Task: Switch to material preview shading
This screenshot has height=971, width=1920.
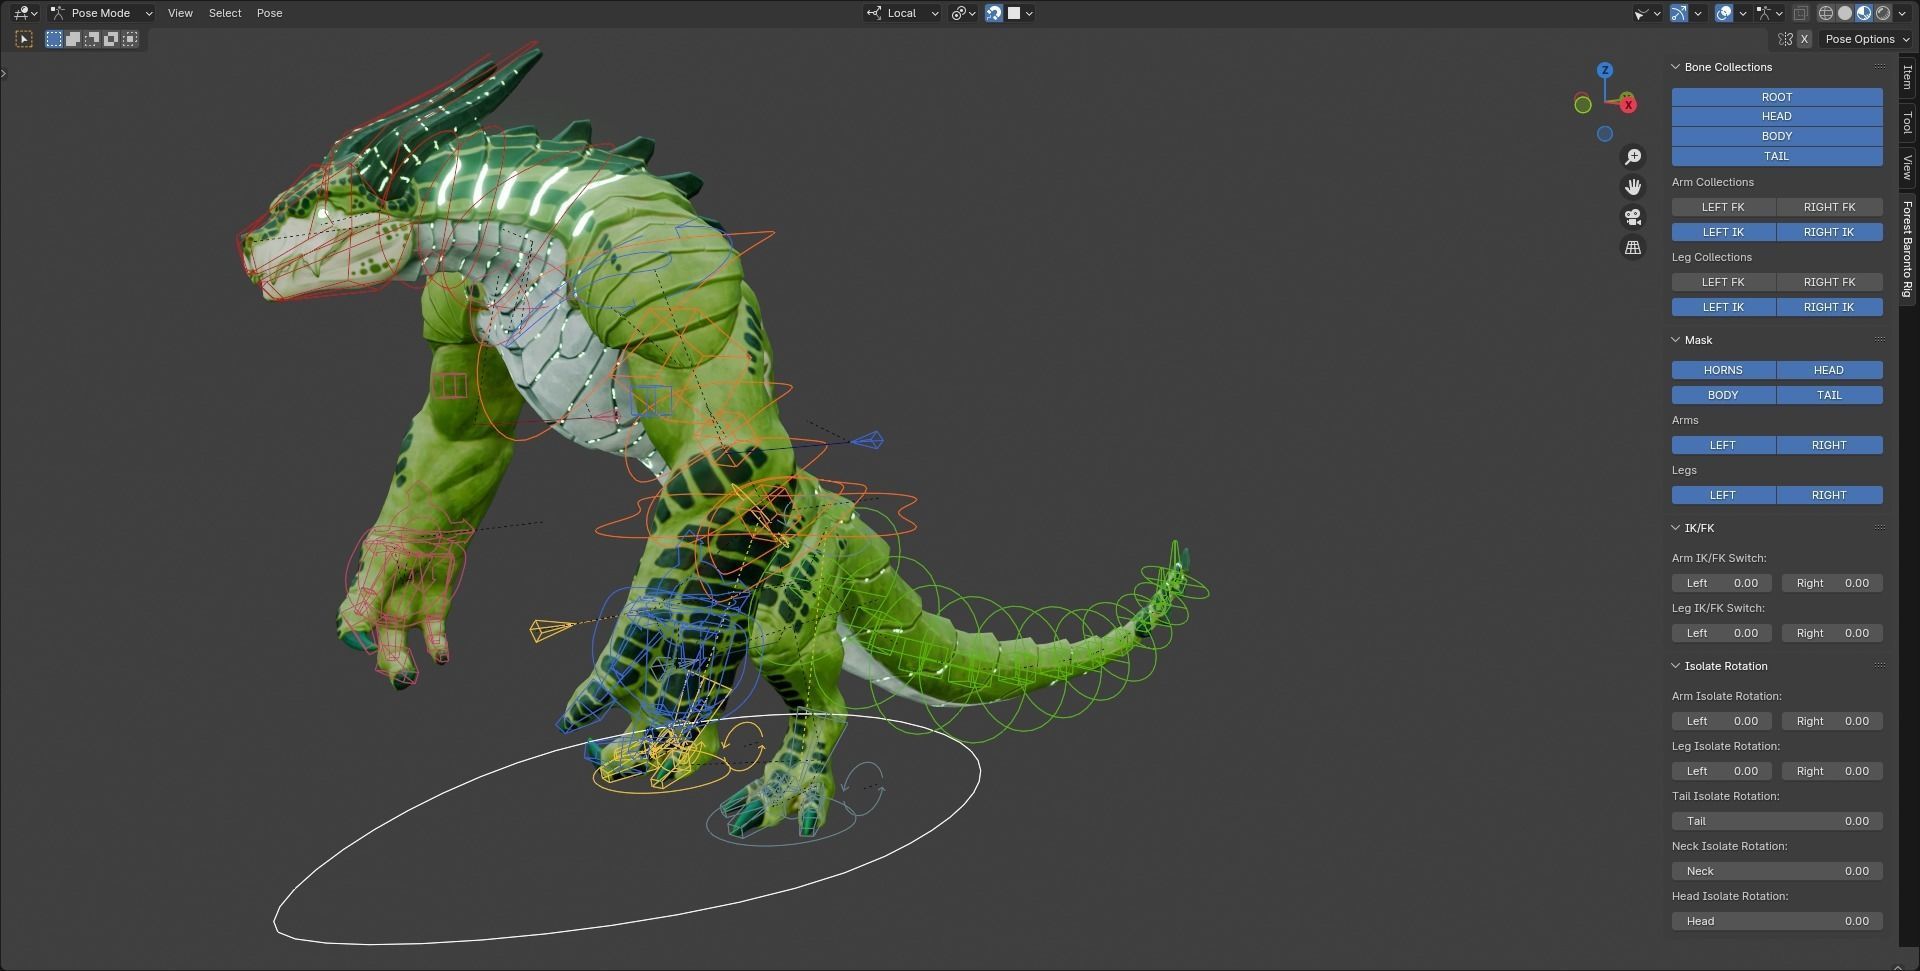Action: tap(1864, 13)
